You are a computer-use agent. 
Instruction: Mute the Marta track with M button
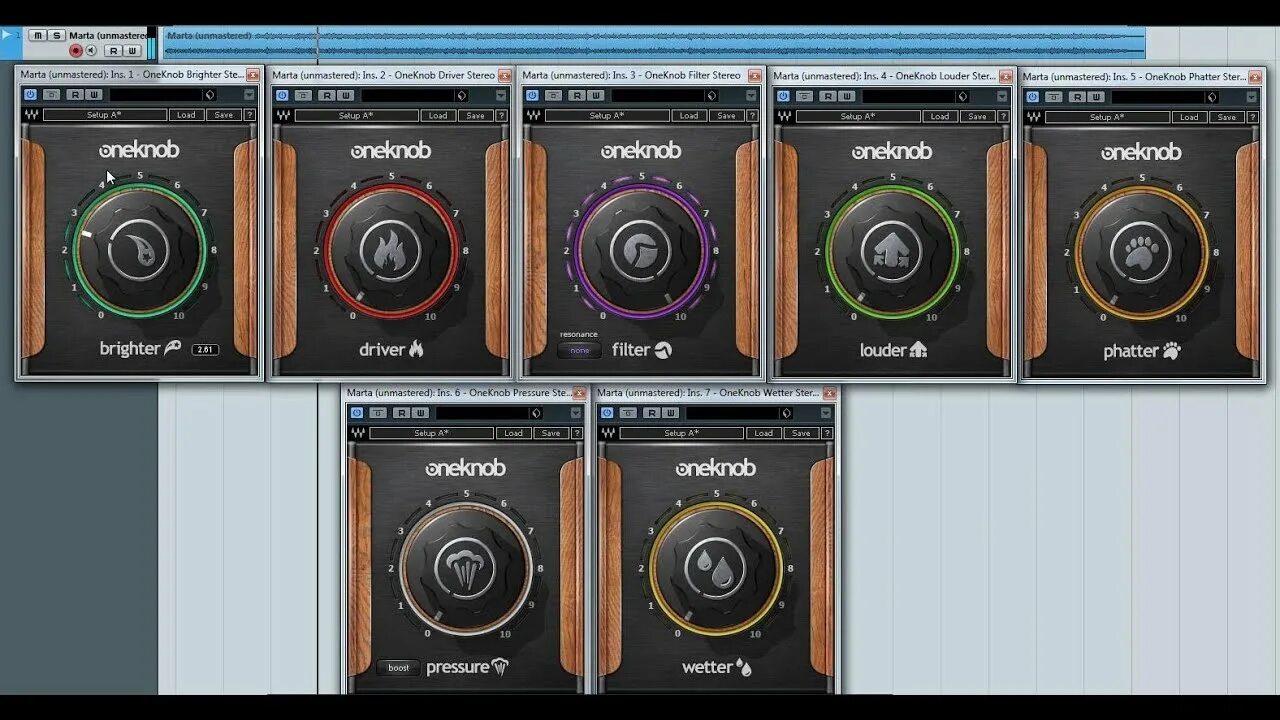(37, 35)
